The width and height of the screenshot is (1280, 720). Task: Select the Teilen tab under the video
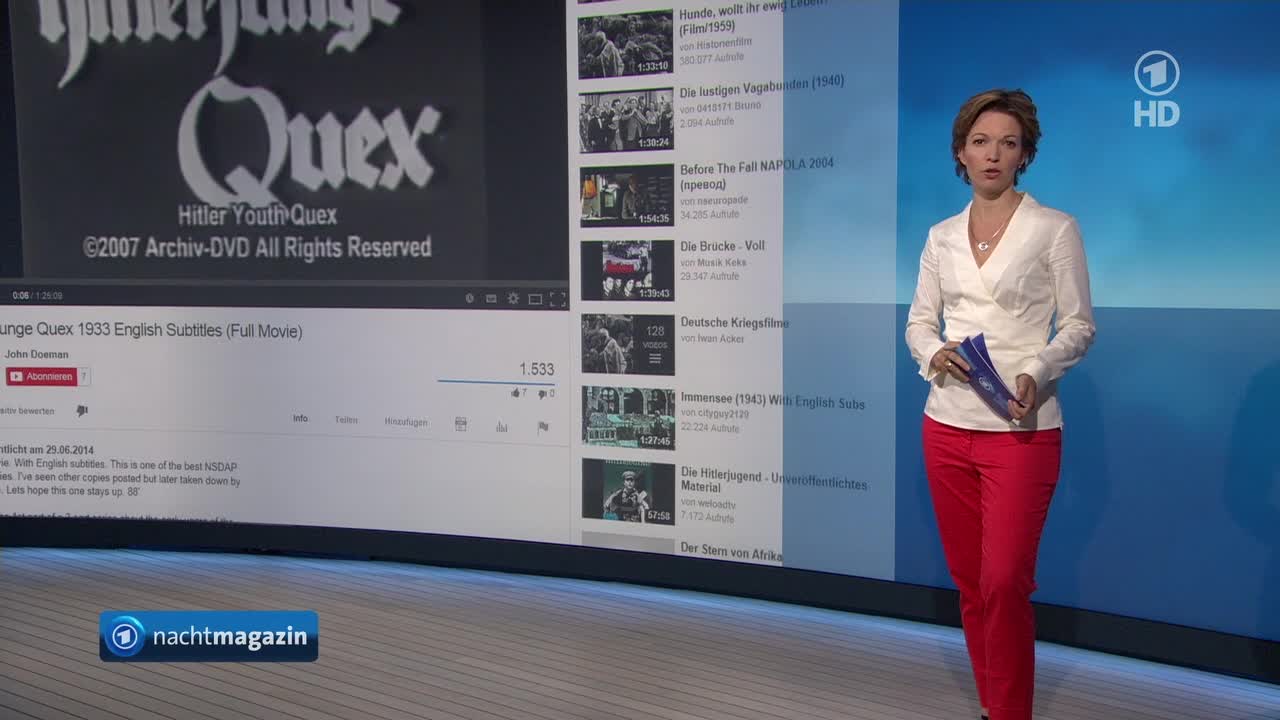[346, 420]
